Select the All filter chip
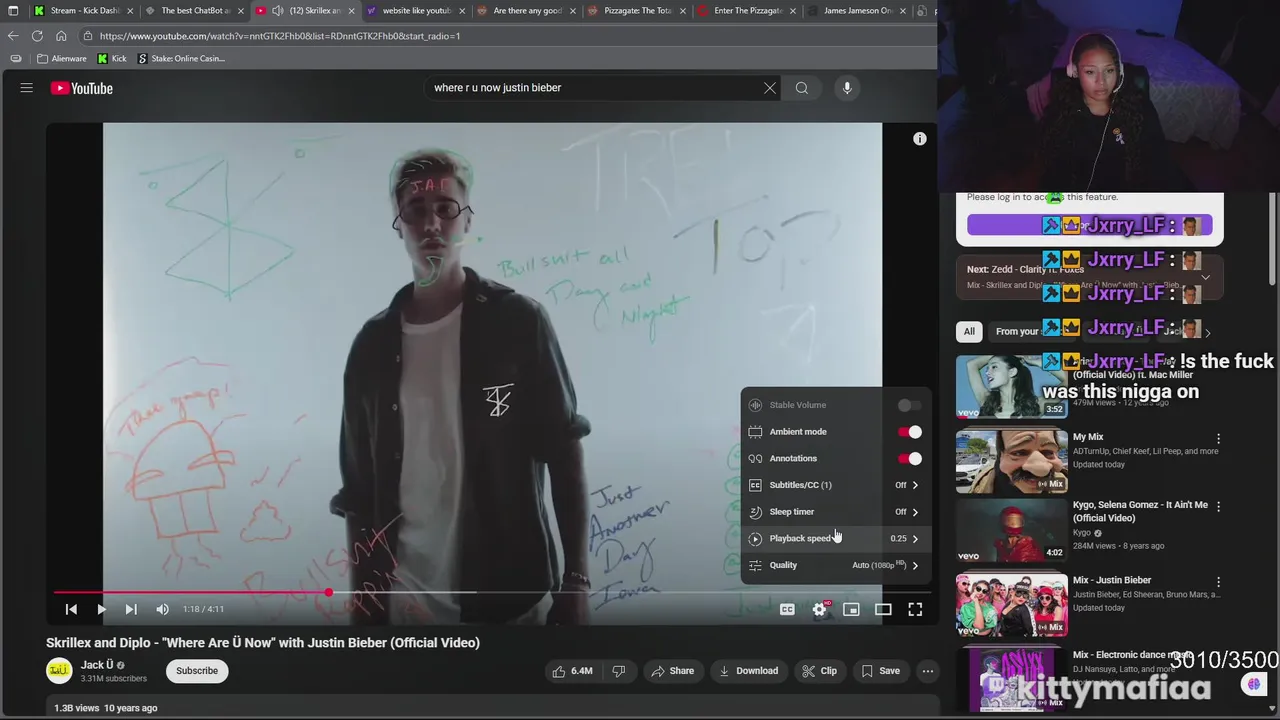Image resolution: width=1280 pixels, height=720 pixels. point(969,332)
